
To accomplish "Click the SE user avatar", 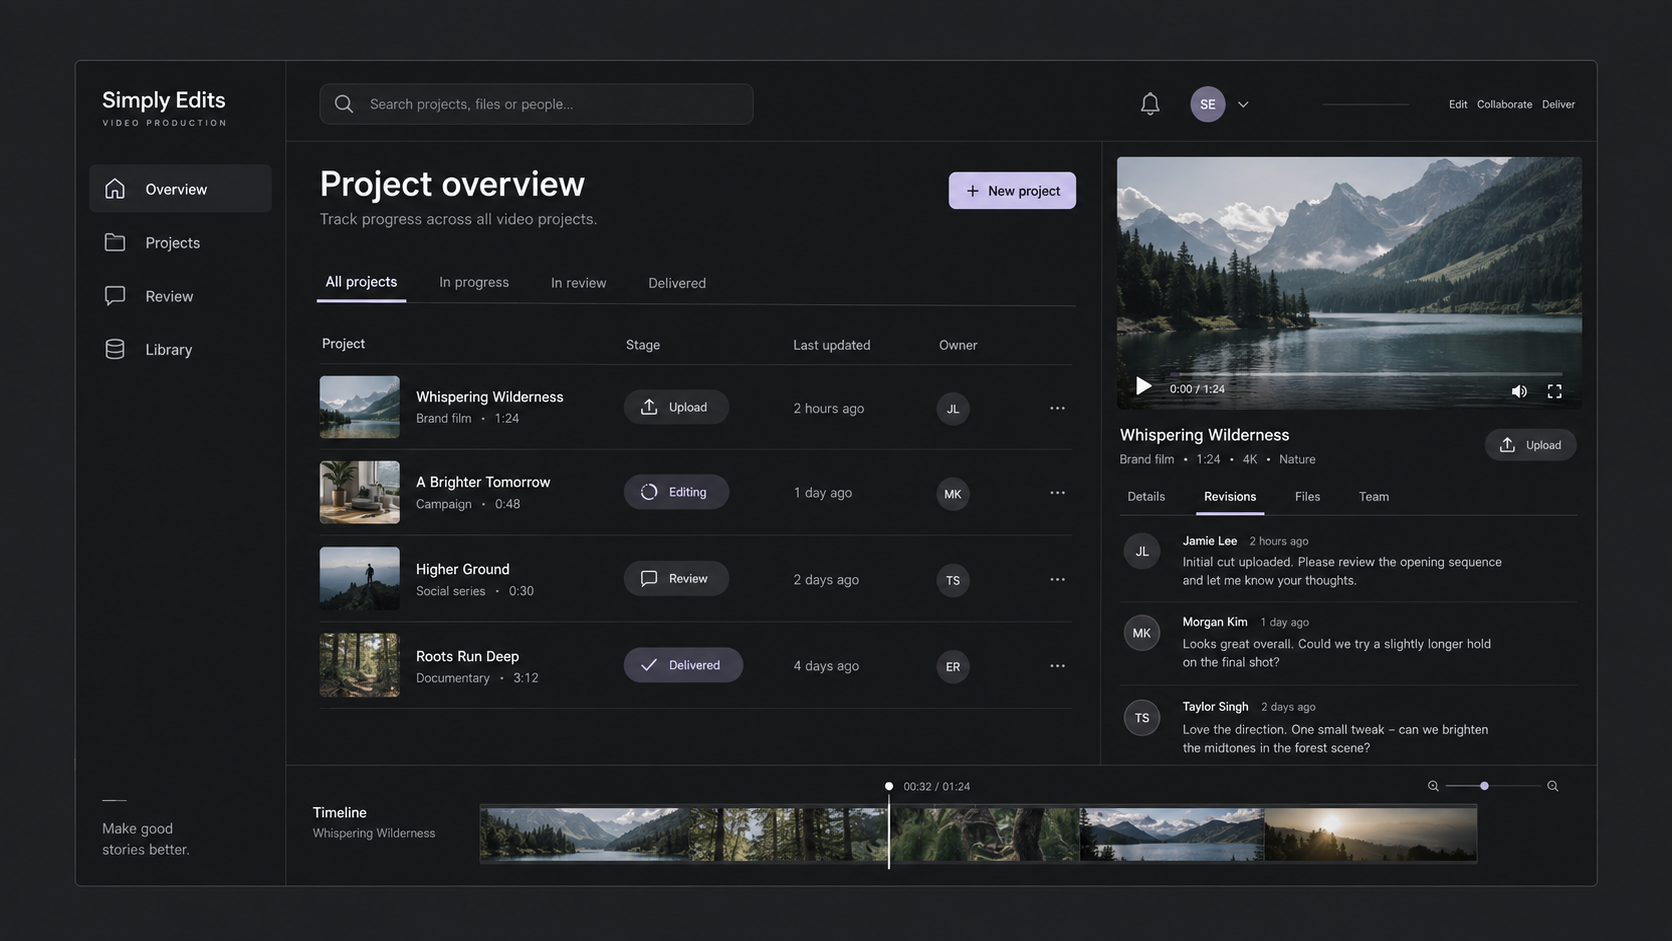I will [x=1207, y=104].
